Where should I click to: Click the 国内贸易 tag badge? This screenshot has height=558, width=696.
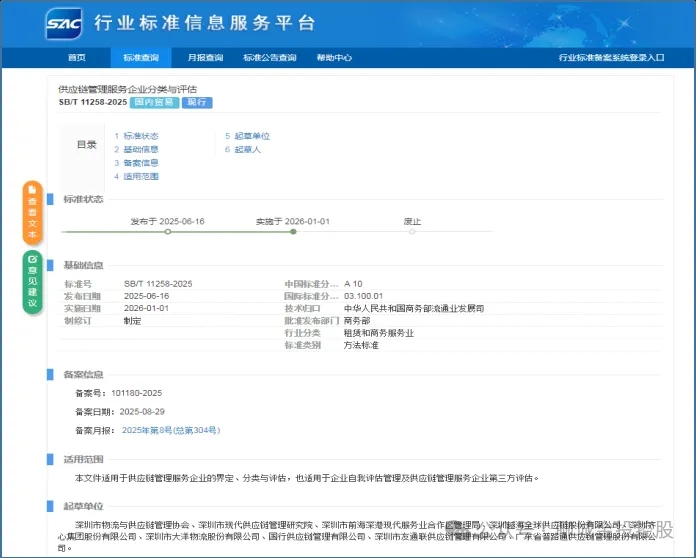pyautogui.click(x=155, y=103)
